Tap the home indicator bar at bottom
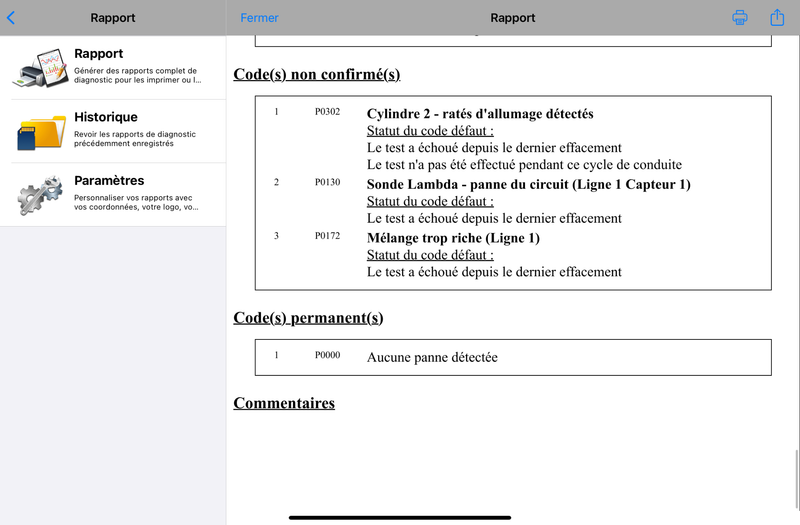Image resolution: width=800 pixels, height=525 pixels. 400,517
